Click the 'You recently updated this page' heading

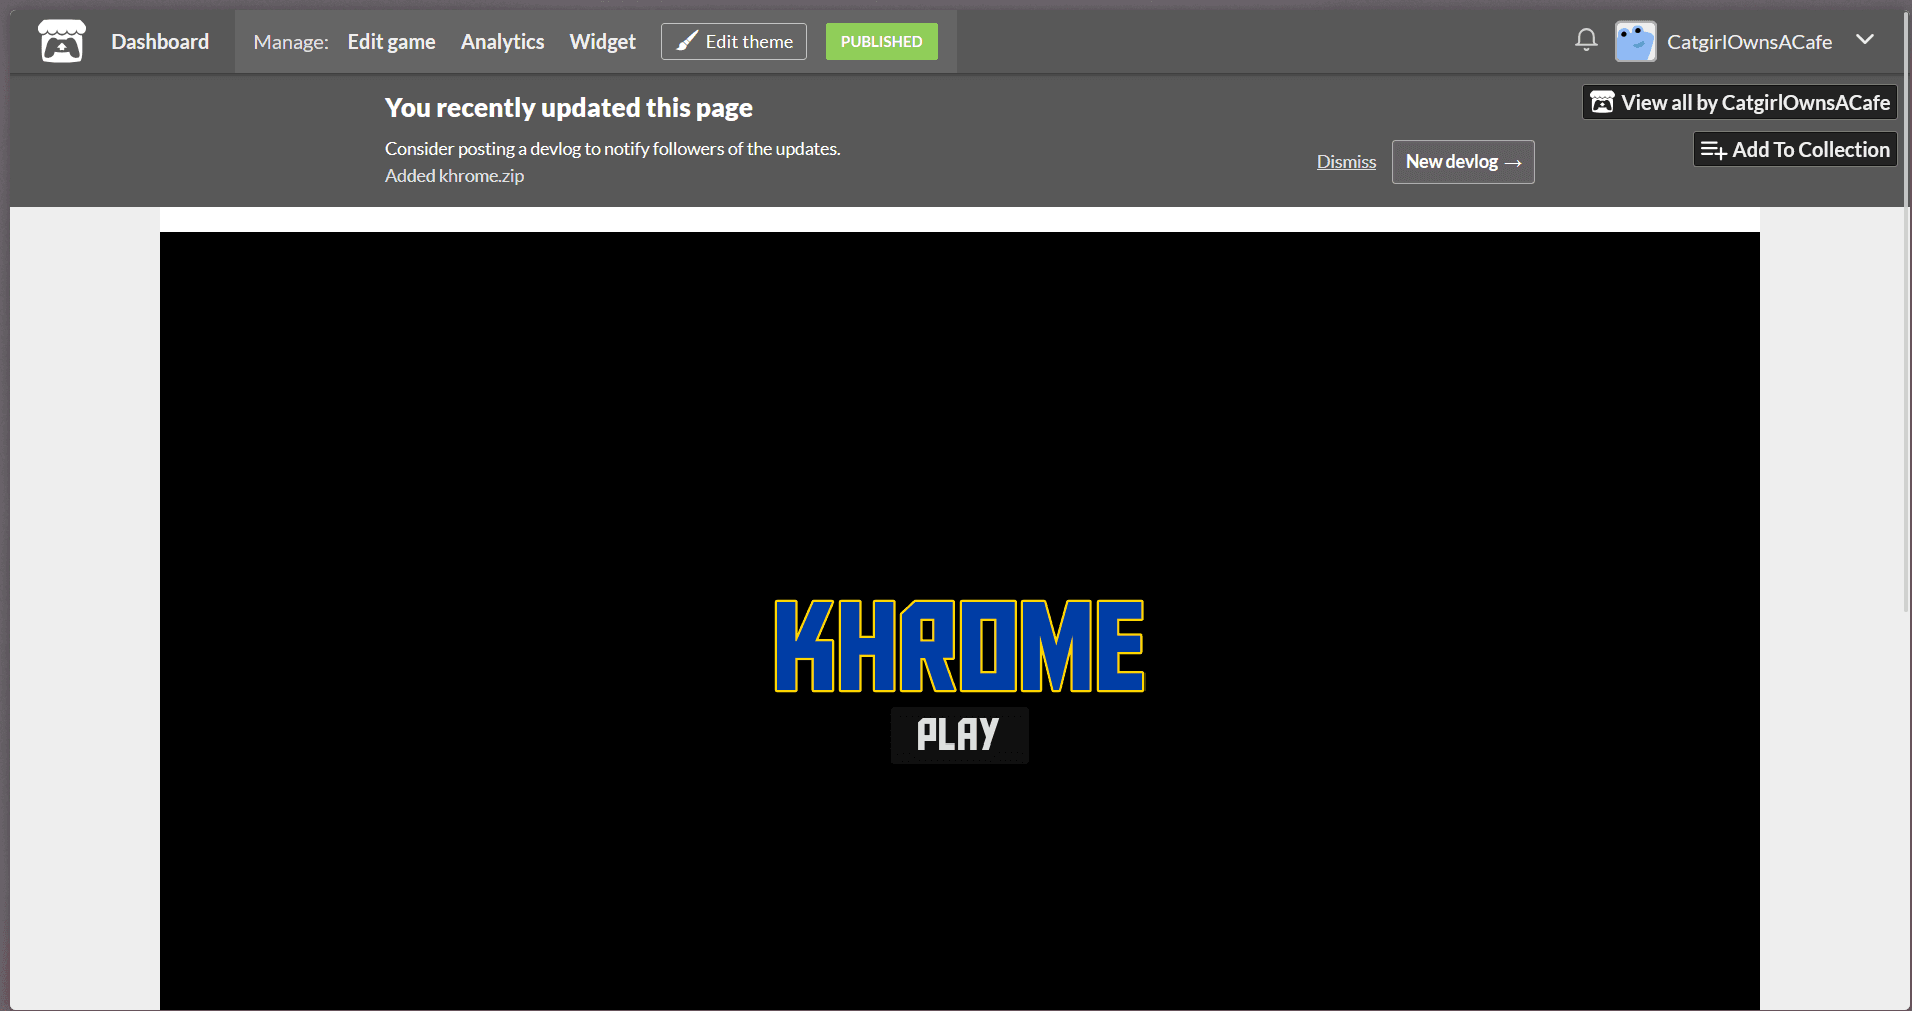(x=568, y=108)
